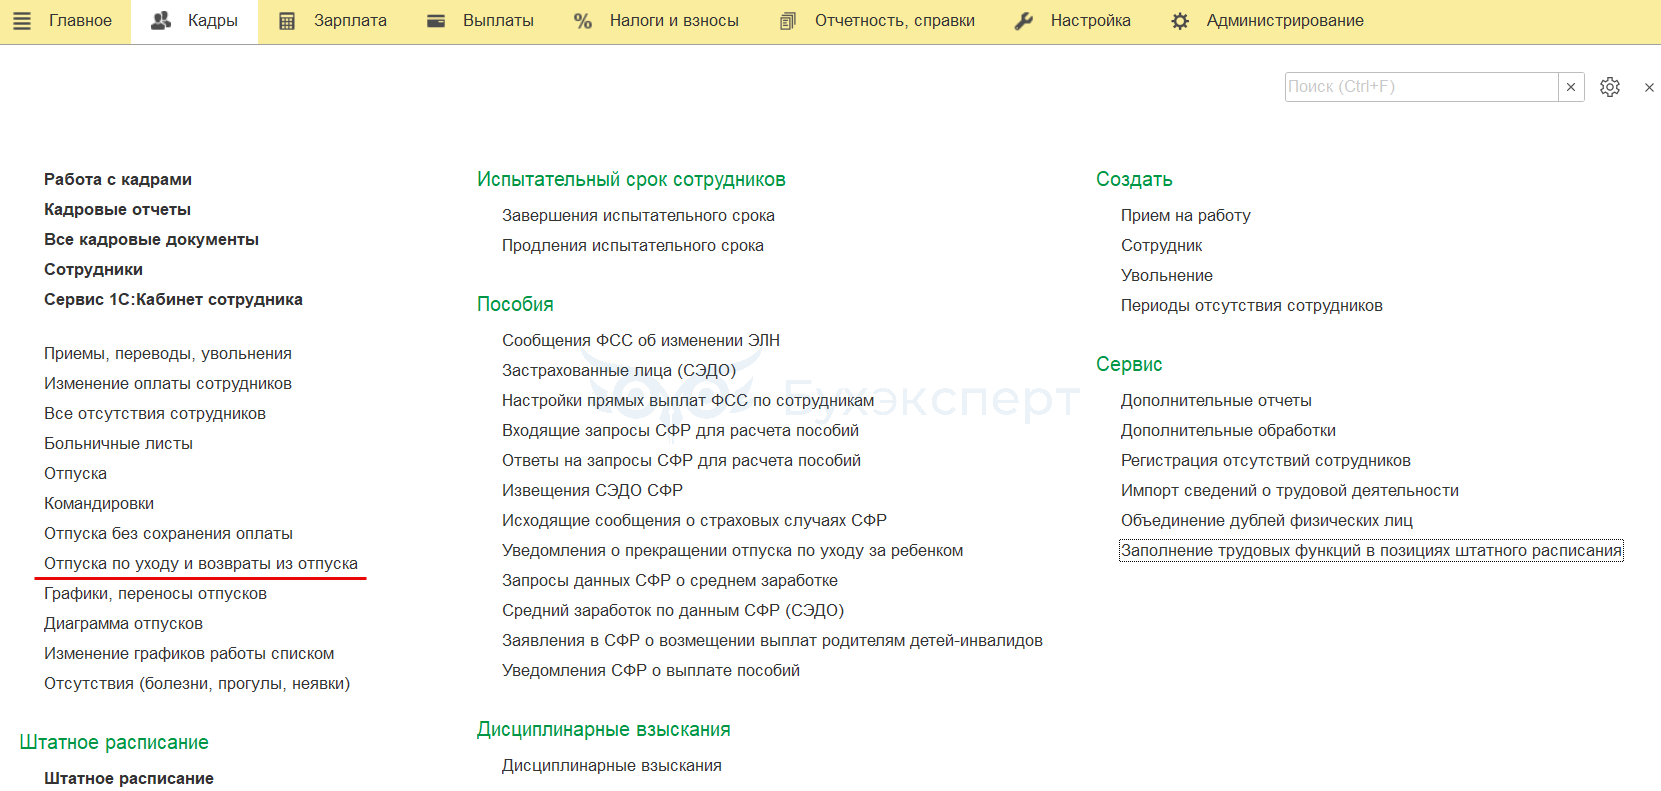Open Застрахованные лица (СЭДО)

coord(619,371)
